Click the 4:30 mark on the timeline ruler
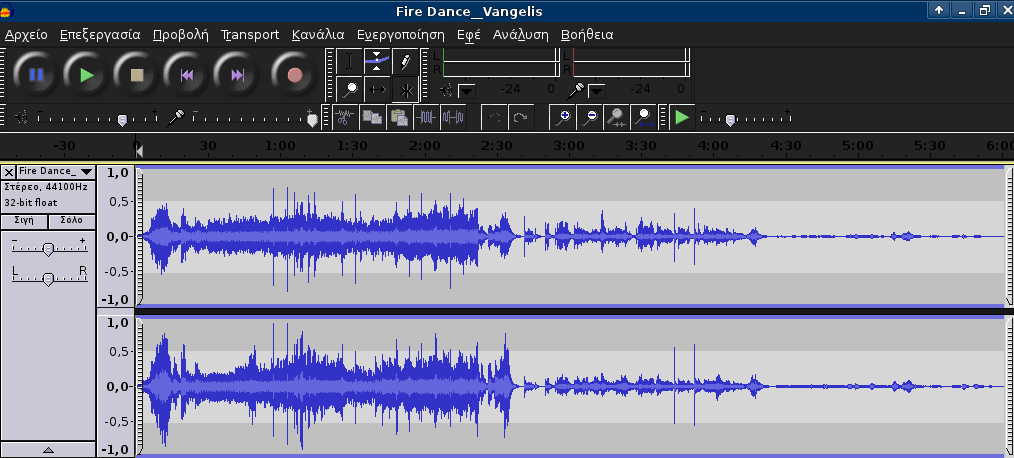The width and height of the screenshot is (1014, 458). [x=786, y=146]
